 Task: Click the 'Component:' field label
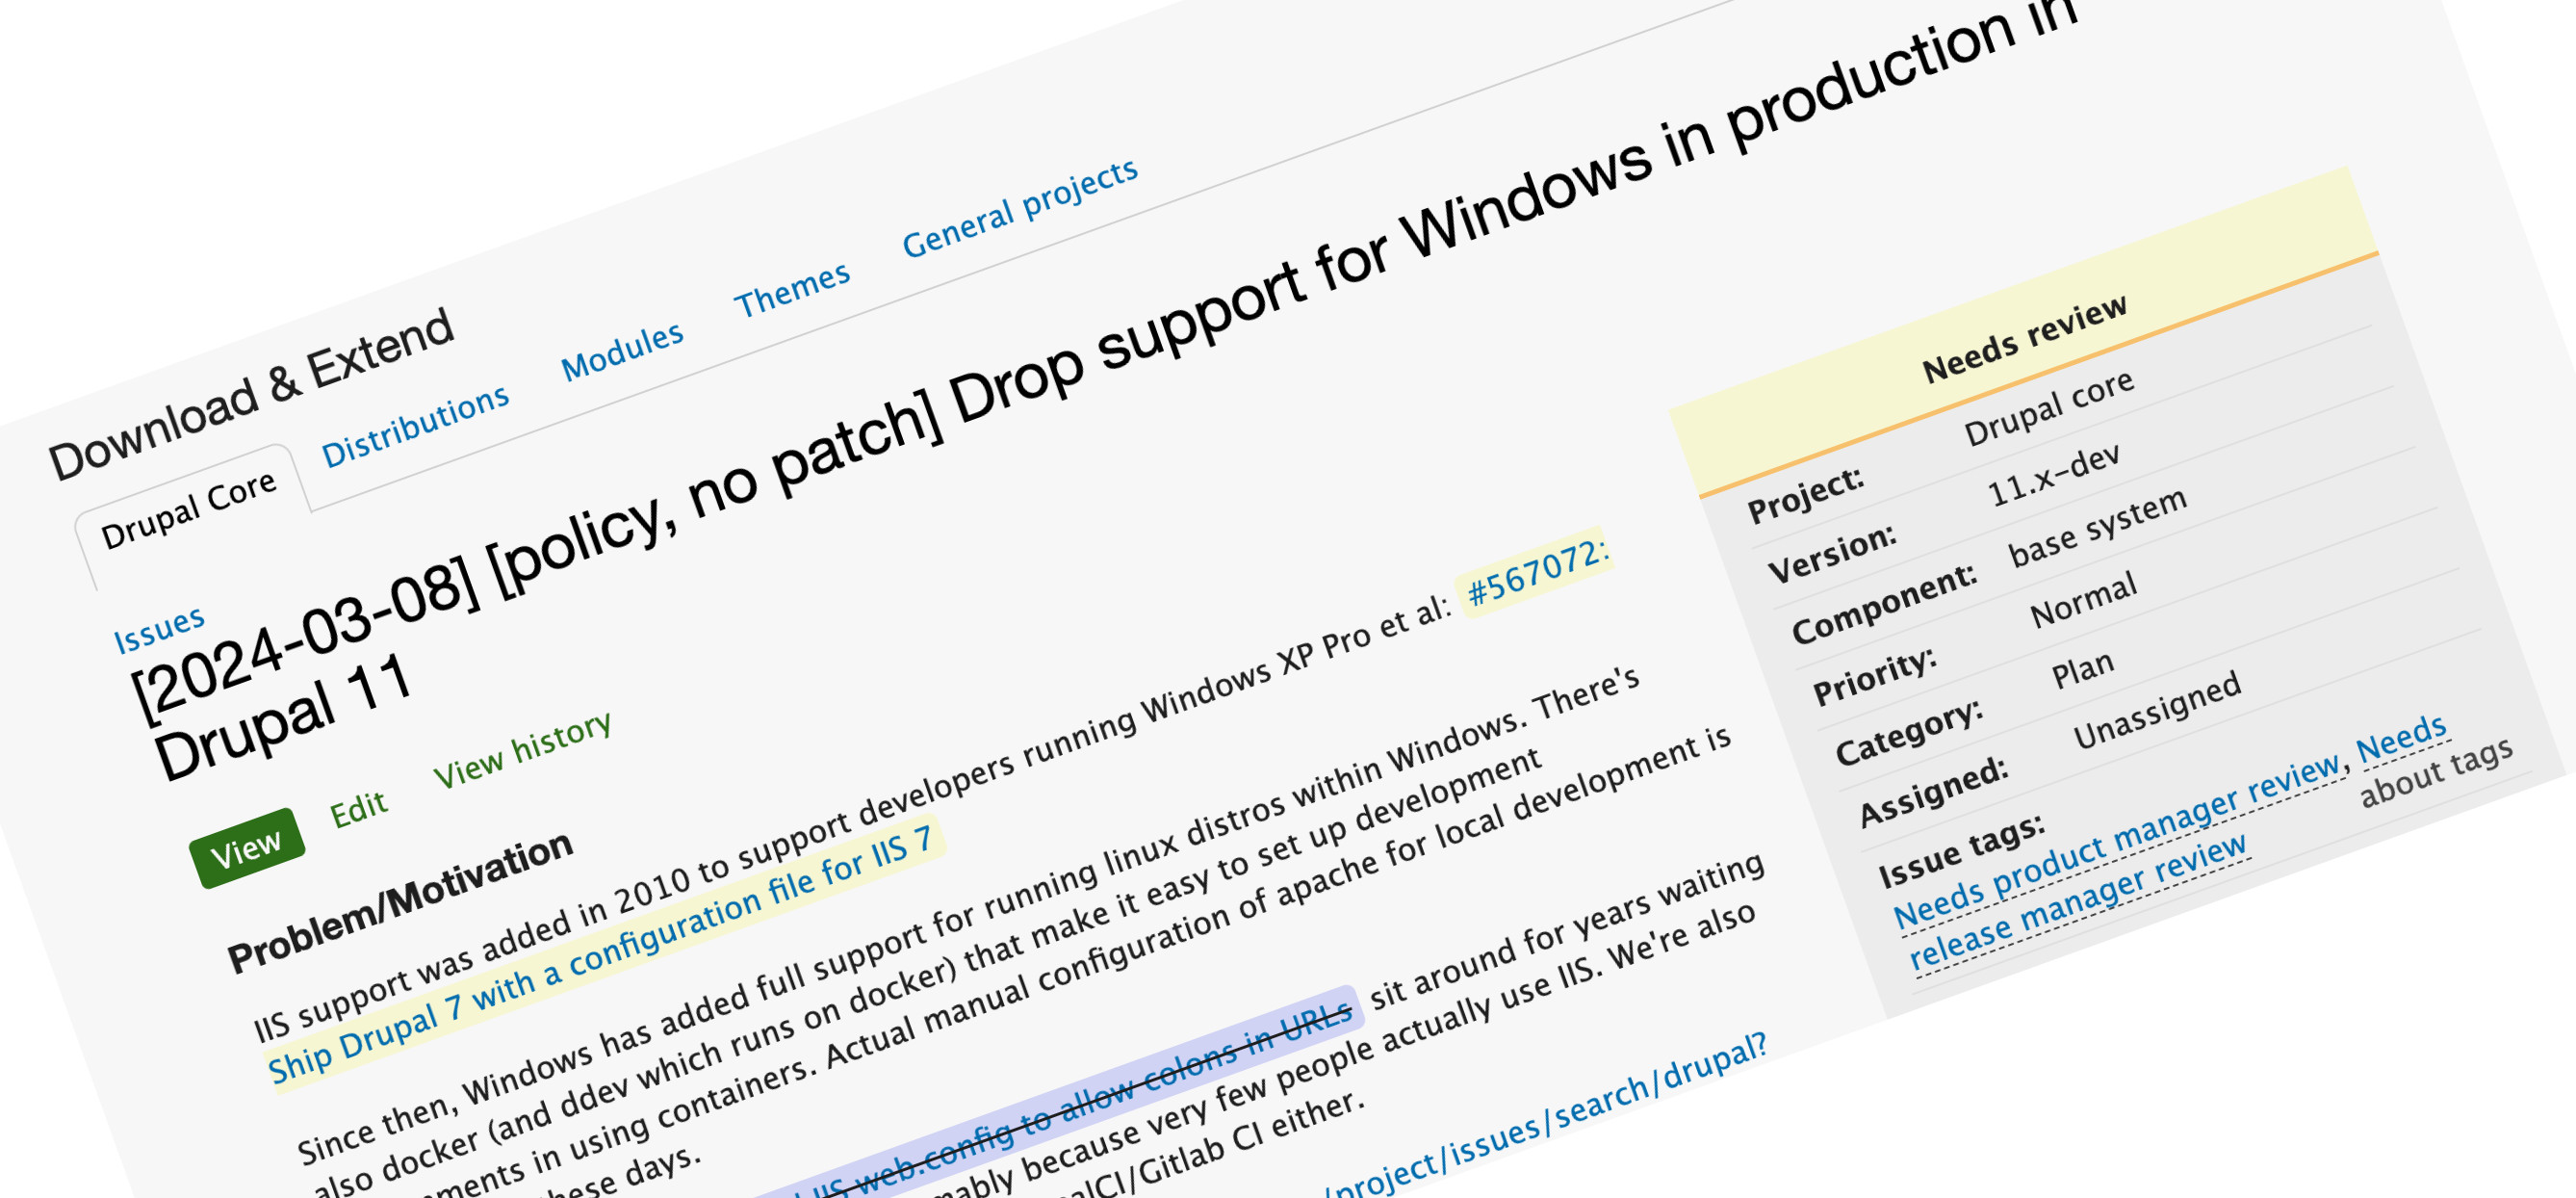click(1884, 604)
